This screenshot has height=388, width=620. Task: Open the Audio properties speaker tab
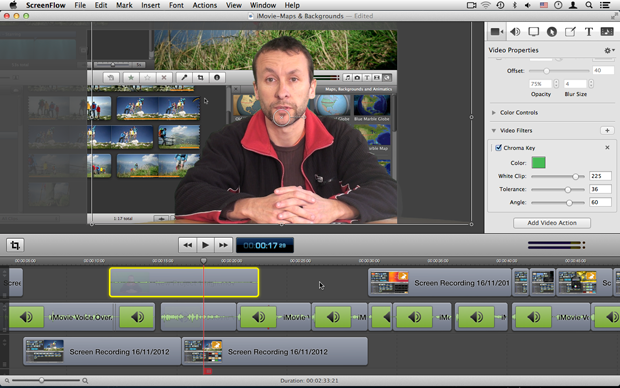tap(515, 32)
